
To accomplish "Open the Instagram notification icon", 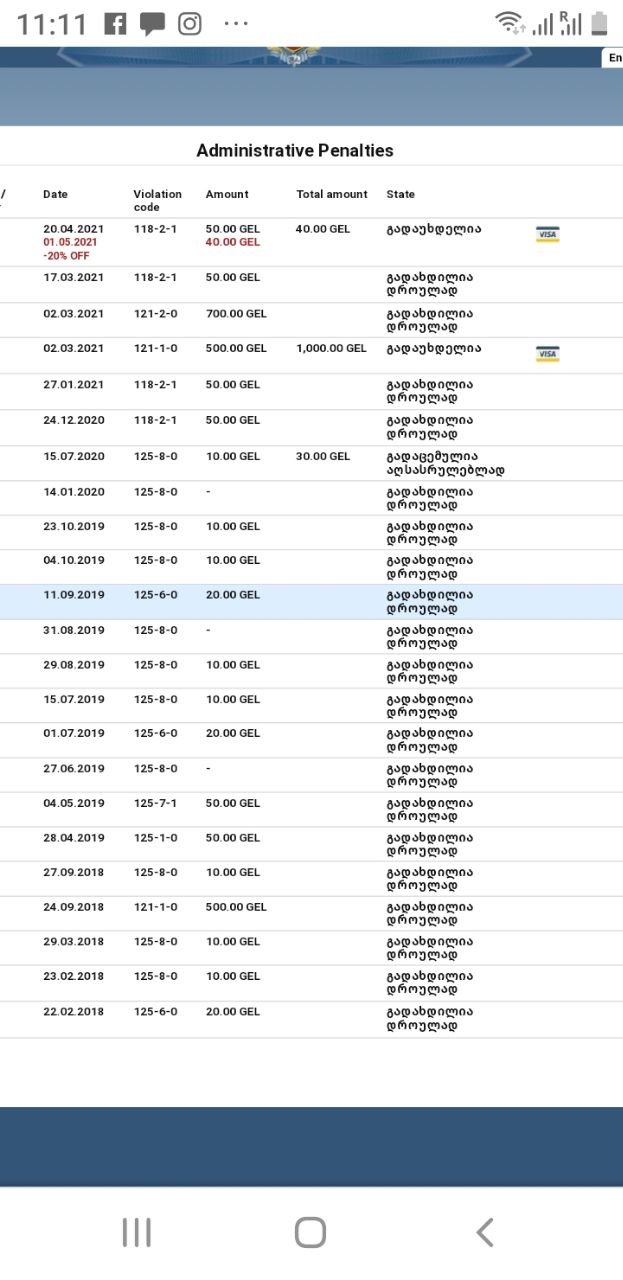I will point(190,23).
